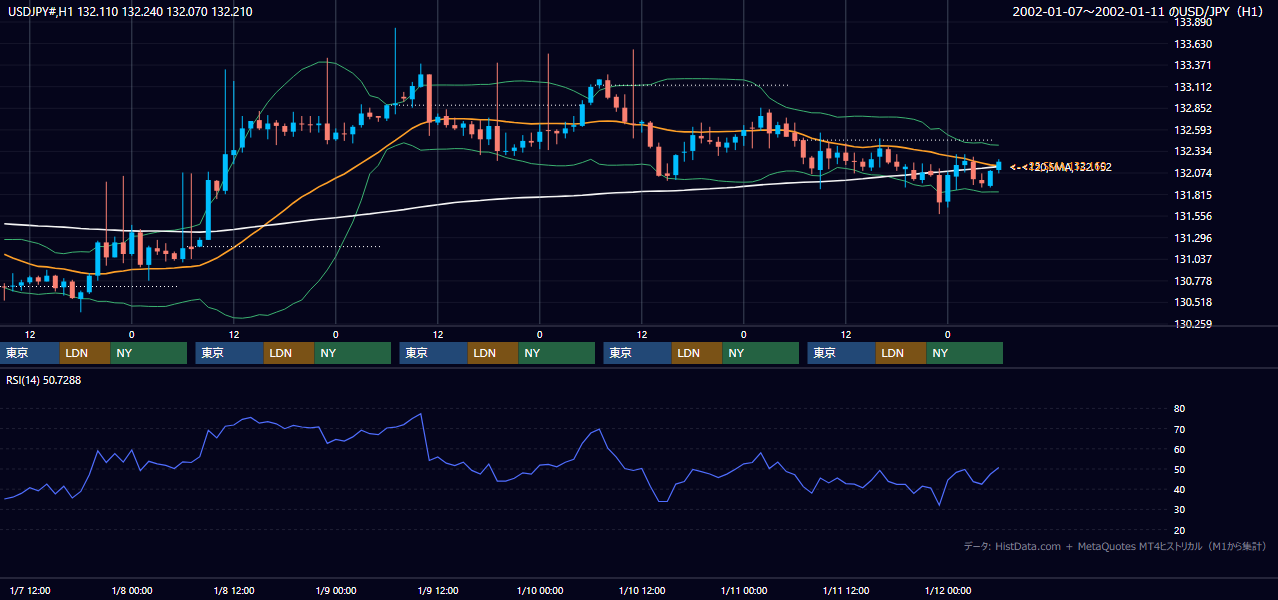The width and height of the screenshot is (1278, 600).
Task: Click the 130.259 price axis label
Action: [1193, 324]
